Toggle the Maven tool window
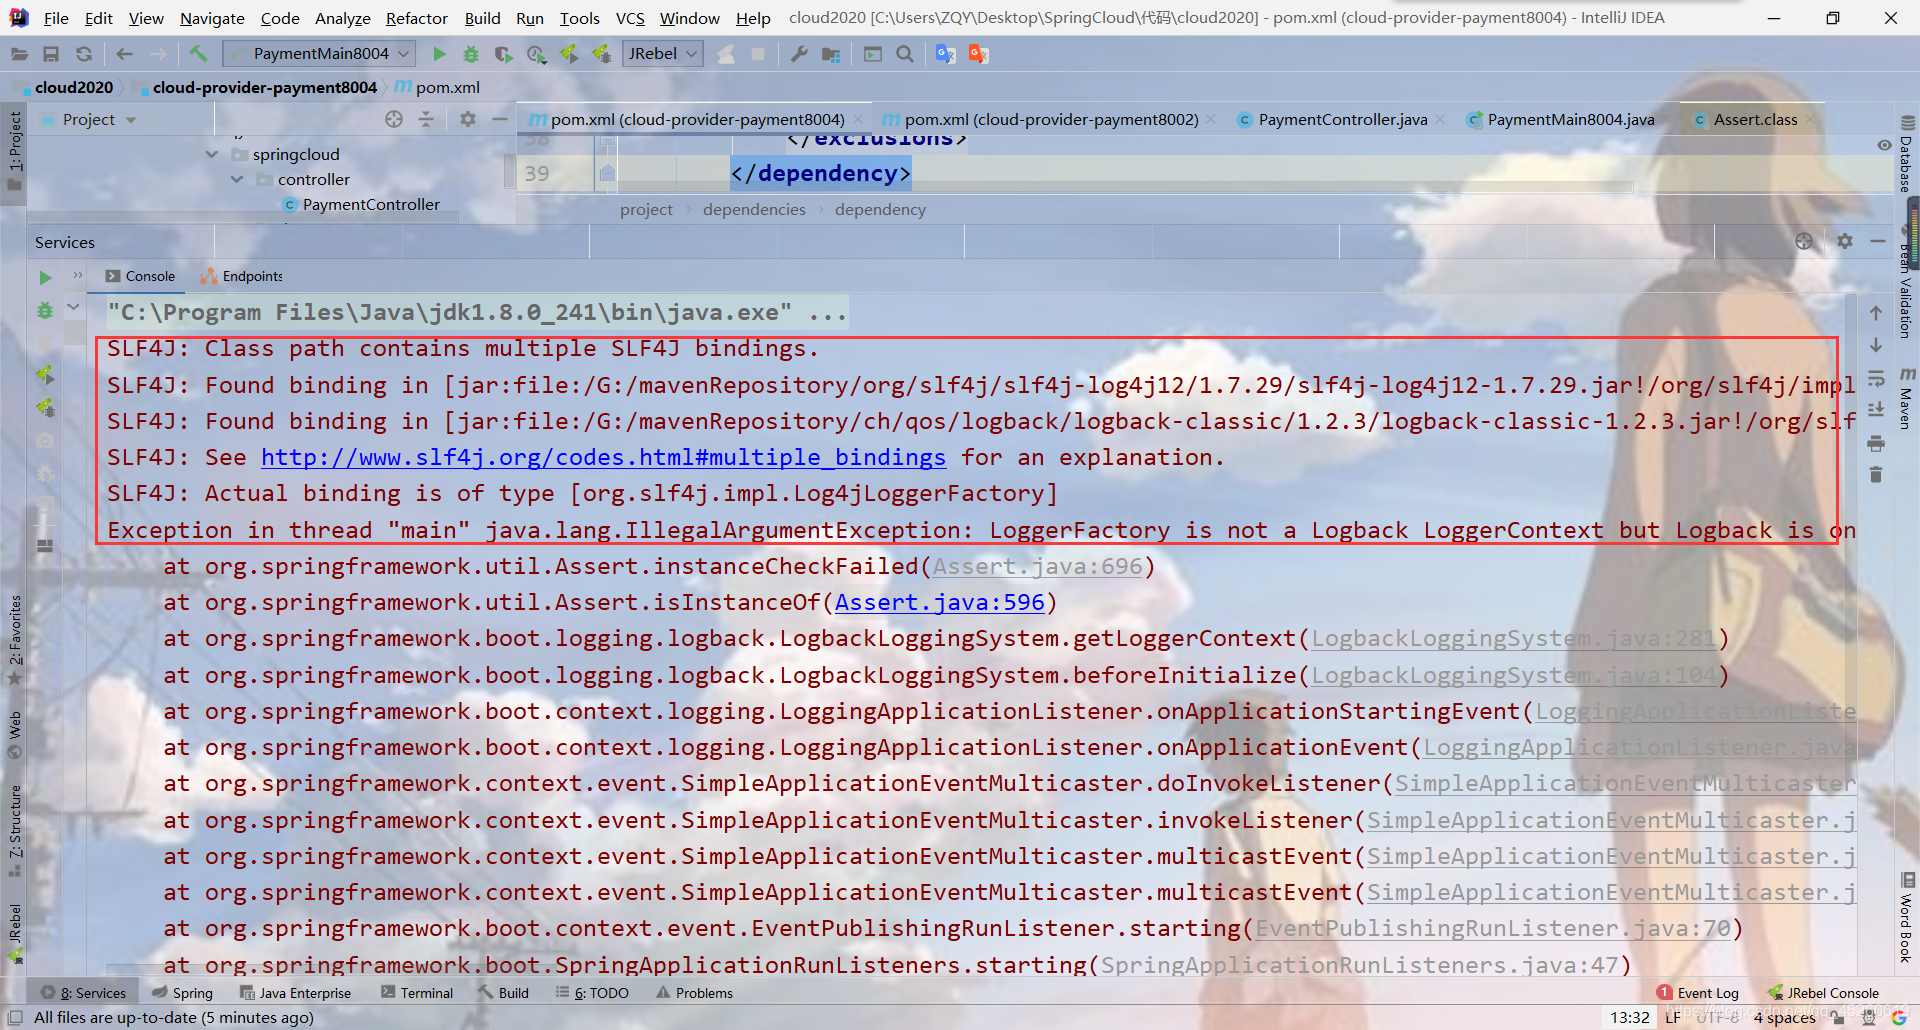 point(1906,398)
